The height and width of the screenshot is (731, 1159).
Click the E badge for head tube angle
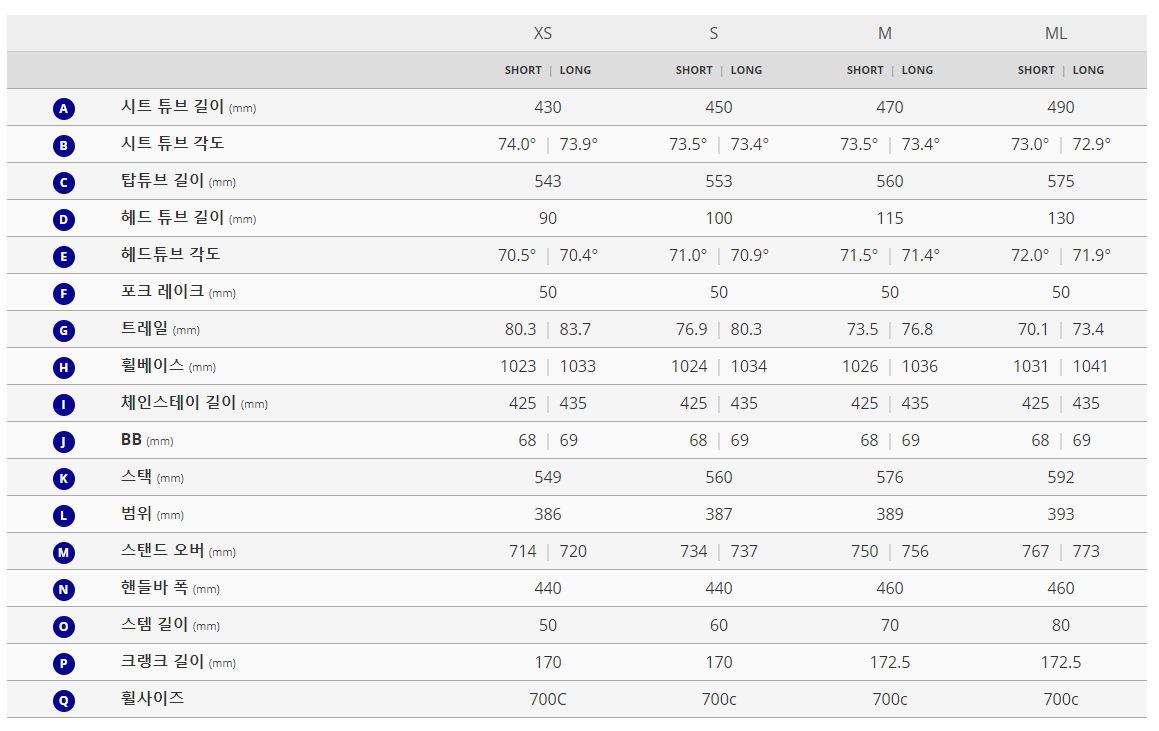point(64,256)
